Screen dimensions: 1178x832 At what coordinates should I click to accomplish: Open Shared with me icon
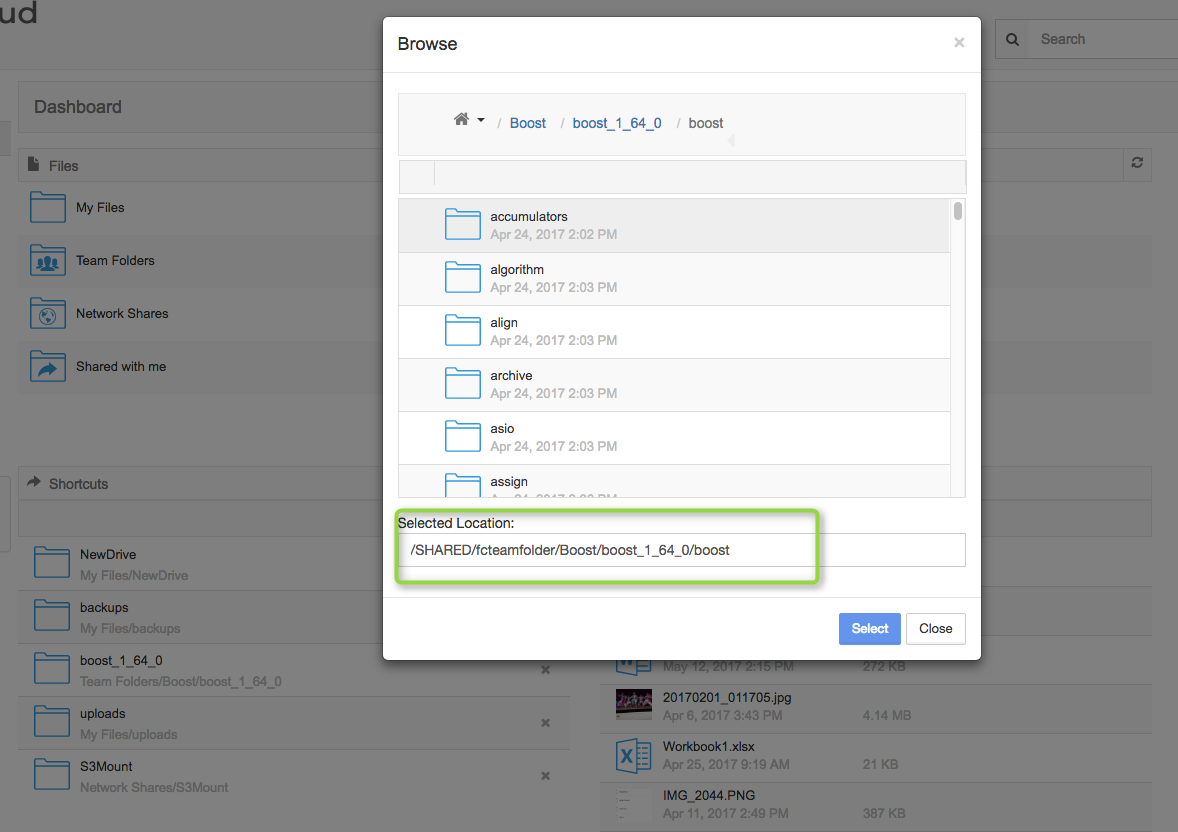coord(48,366)
